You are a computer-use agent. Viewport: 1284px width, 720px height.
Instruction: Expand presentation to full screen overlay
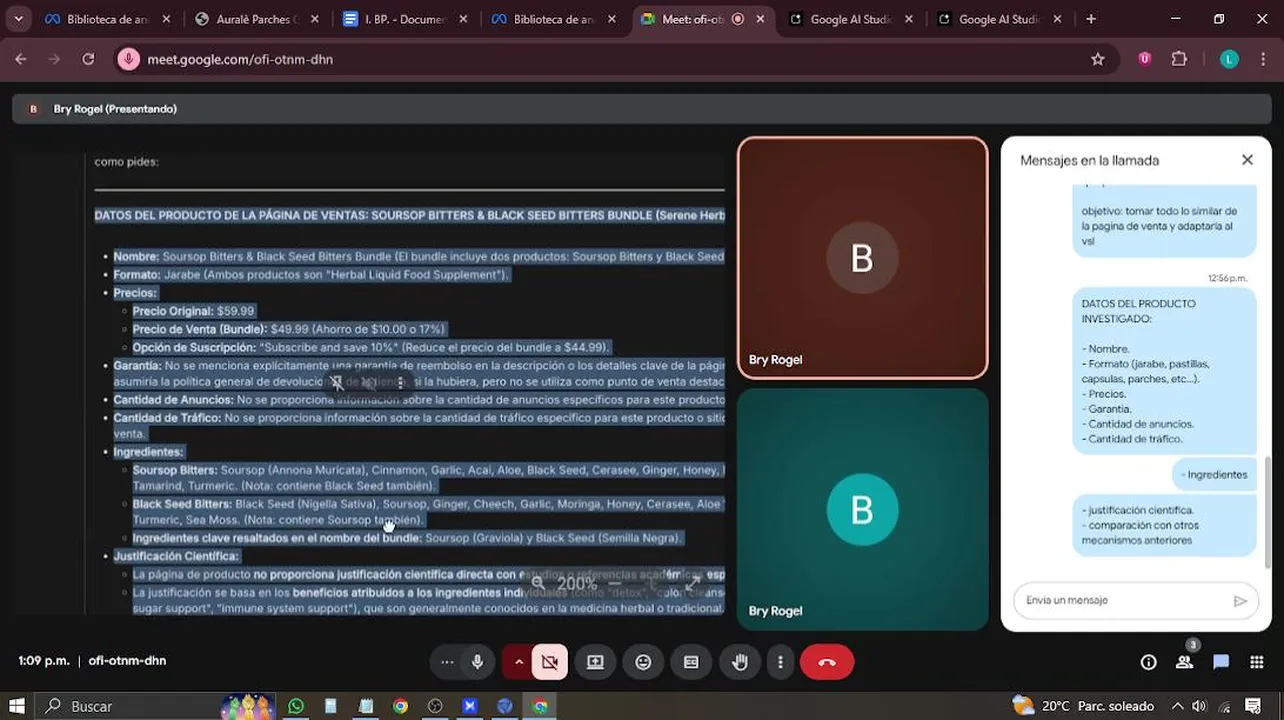coord(692,583)
